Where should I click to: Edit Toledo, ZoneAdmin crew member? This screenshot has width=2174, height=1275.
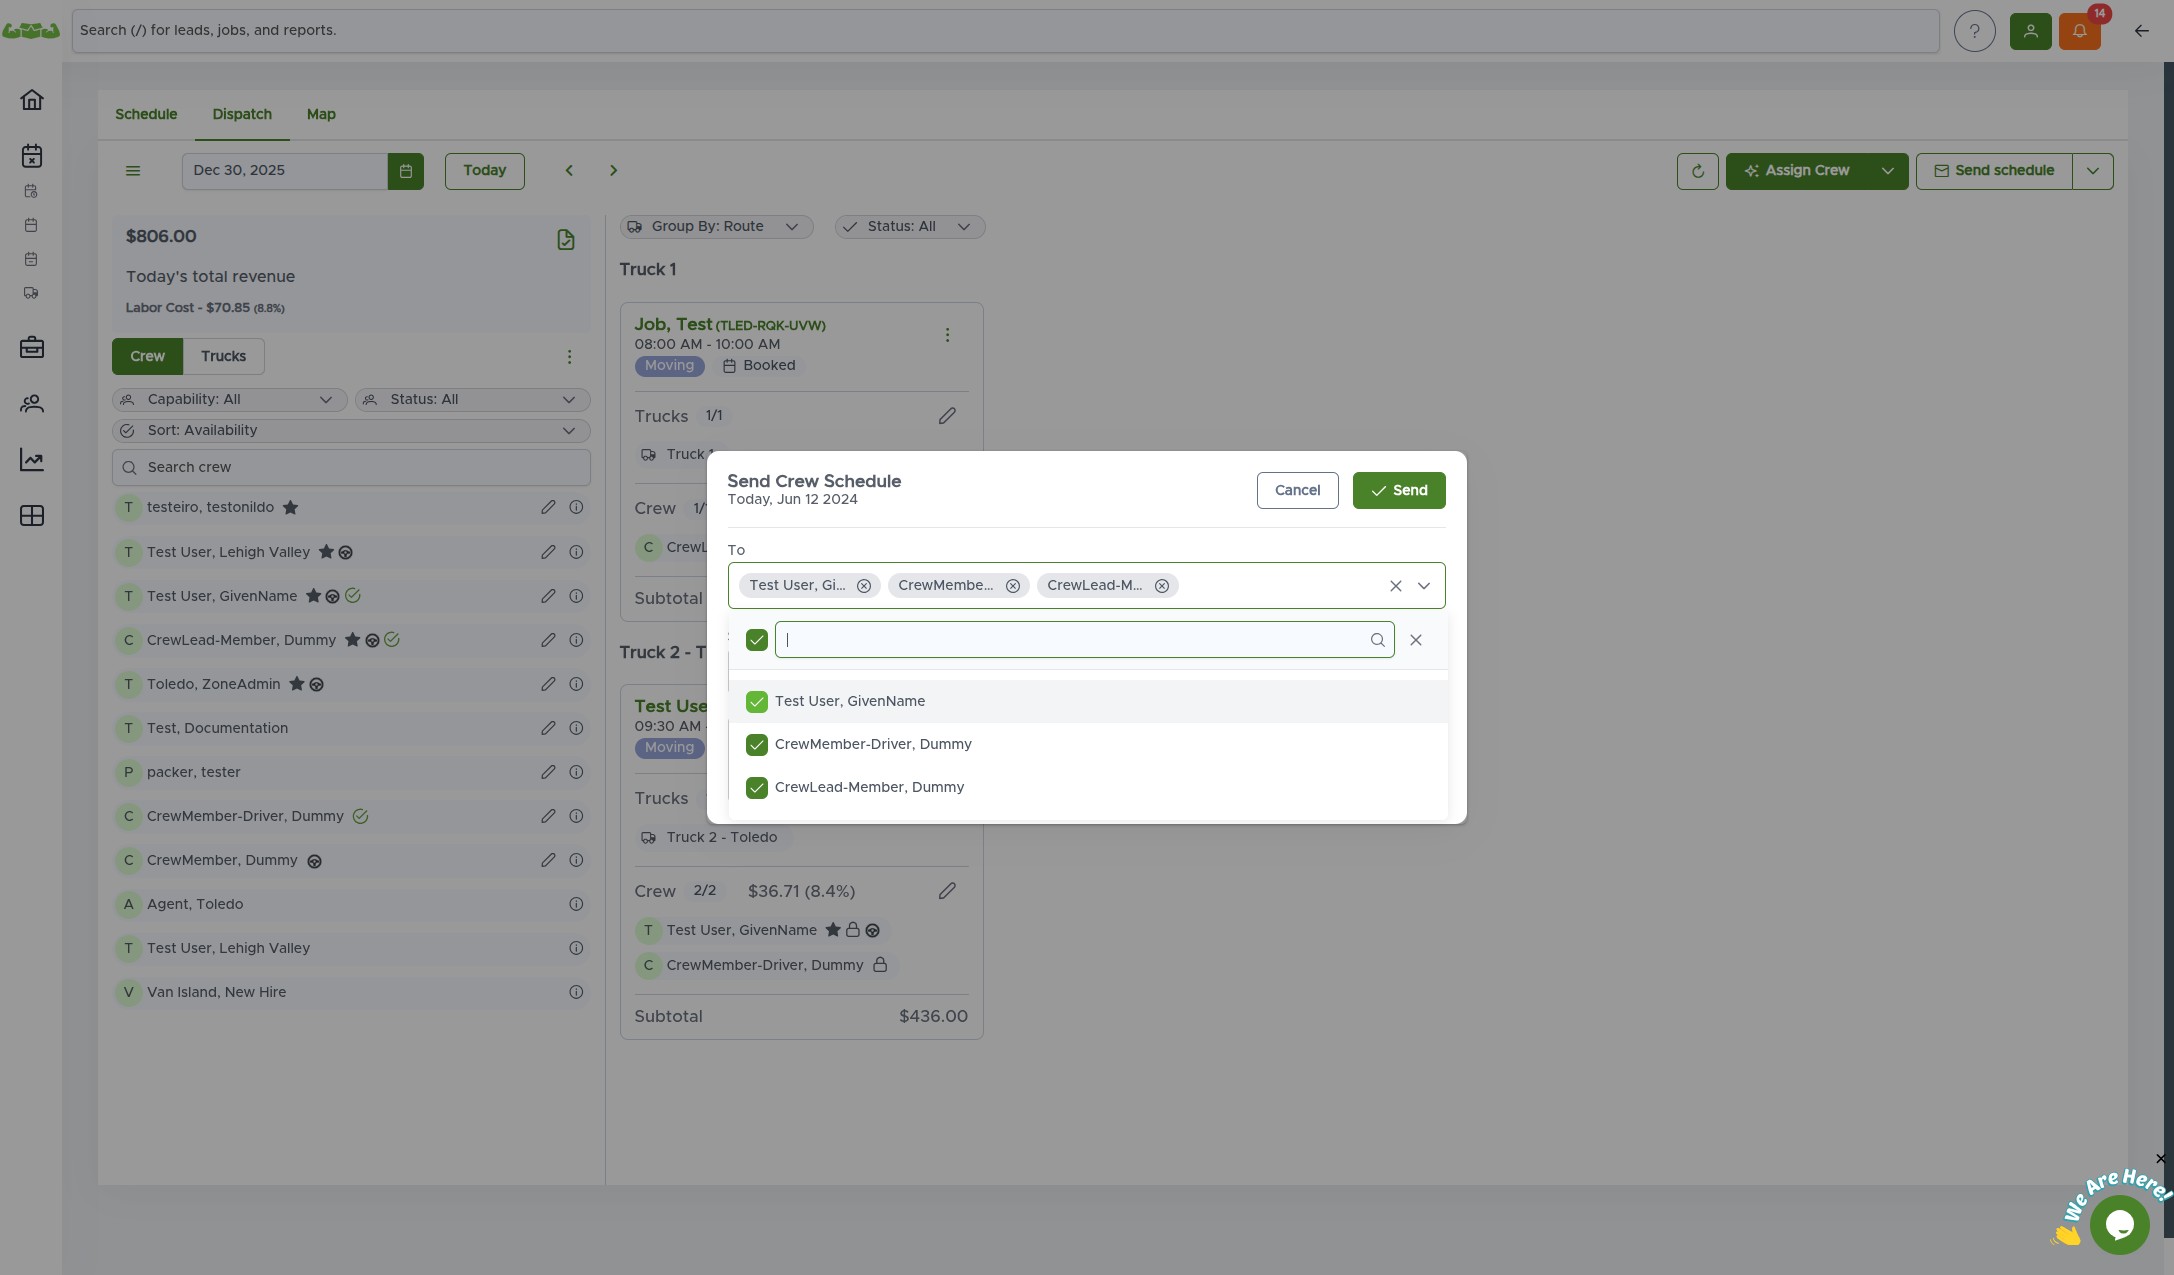point(548,684)
